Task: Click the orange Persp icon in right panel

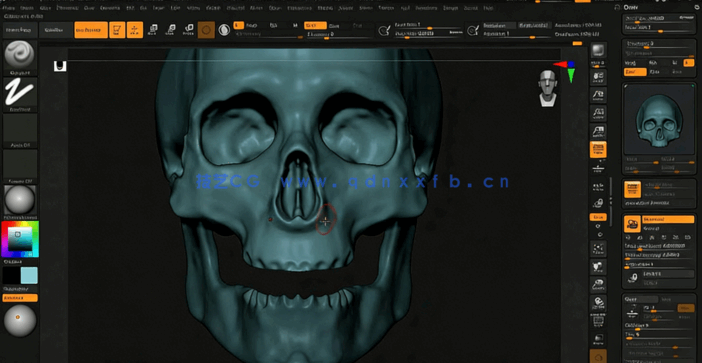Action: pos(632,190)
